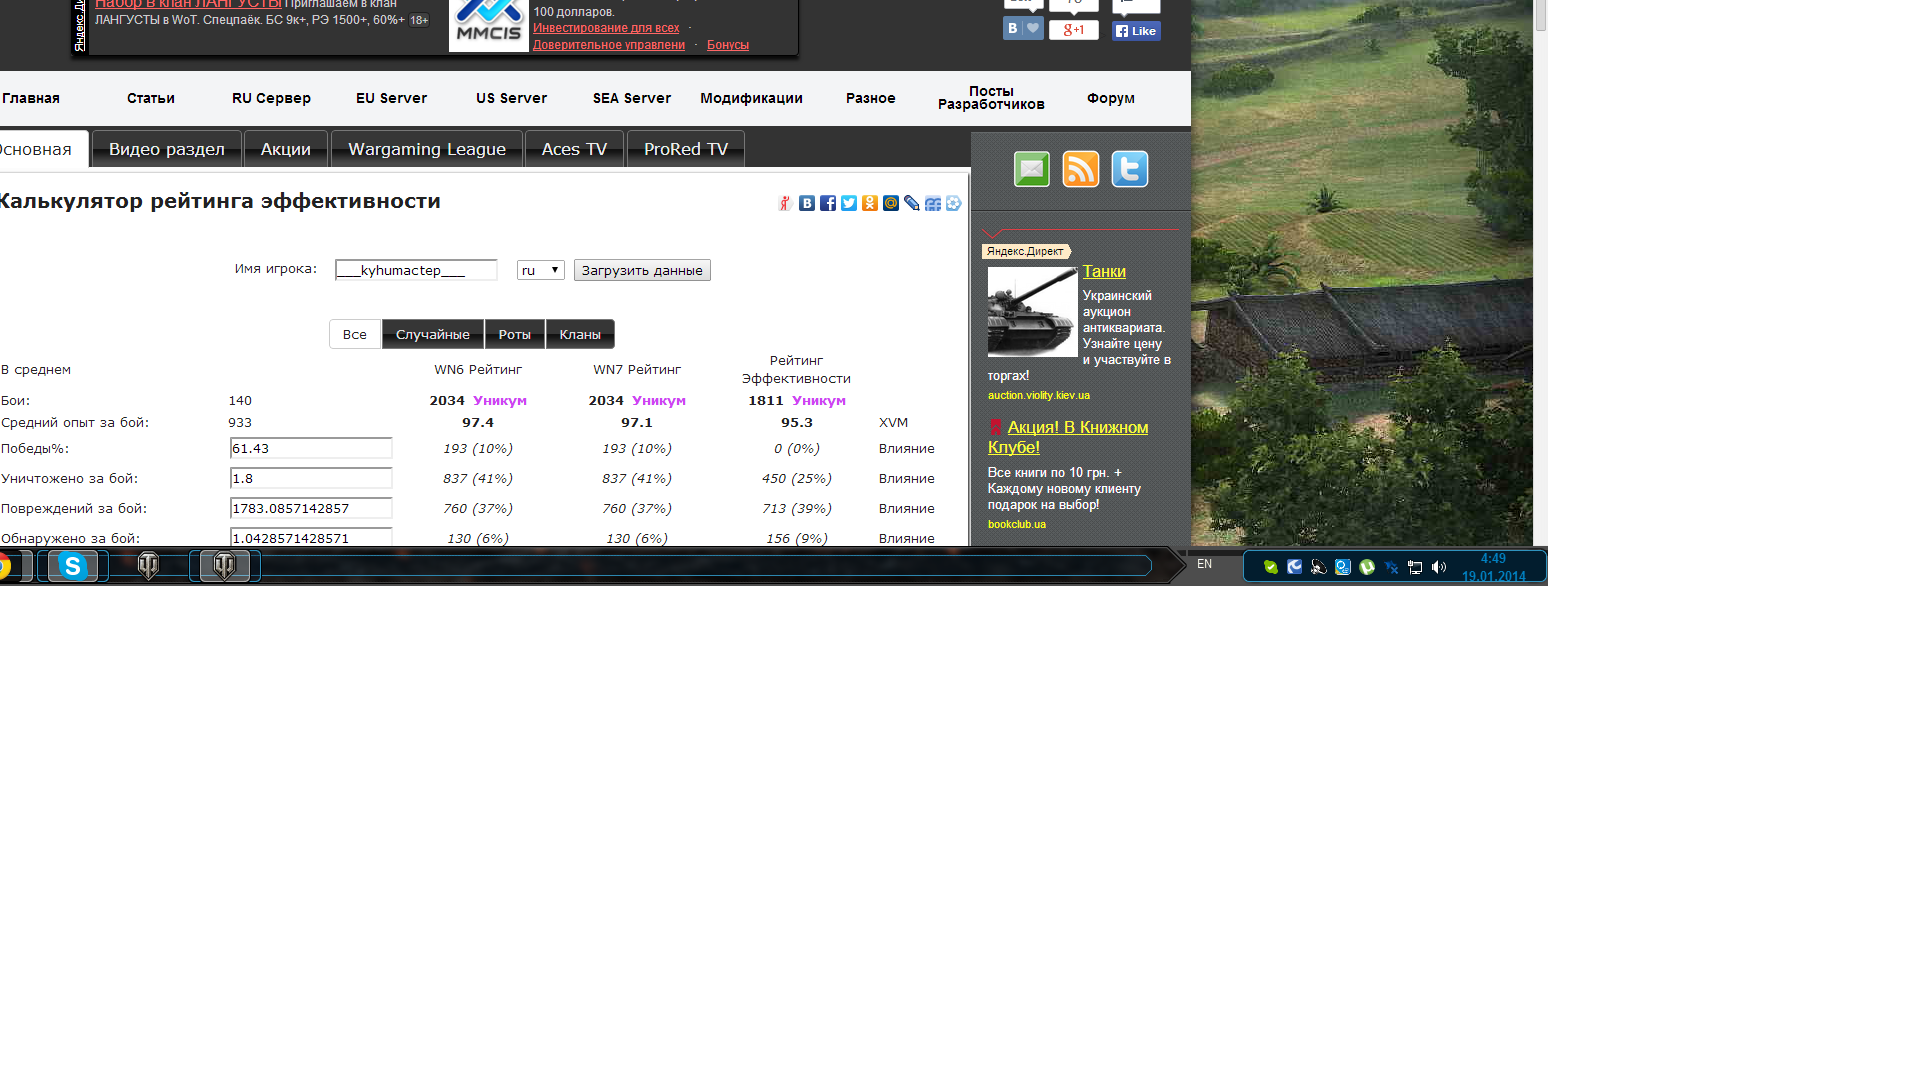Click the large Twitter icon in sidebar
This screenshot has height=1080, width=1920.
pyautogui.click(x=1129, y=169)
